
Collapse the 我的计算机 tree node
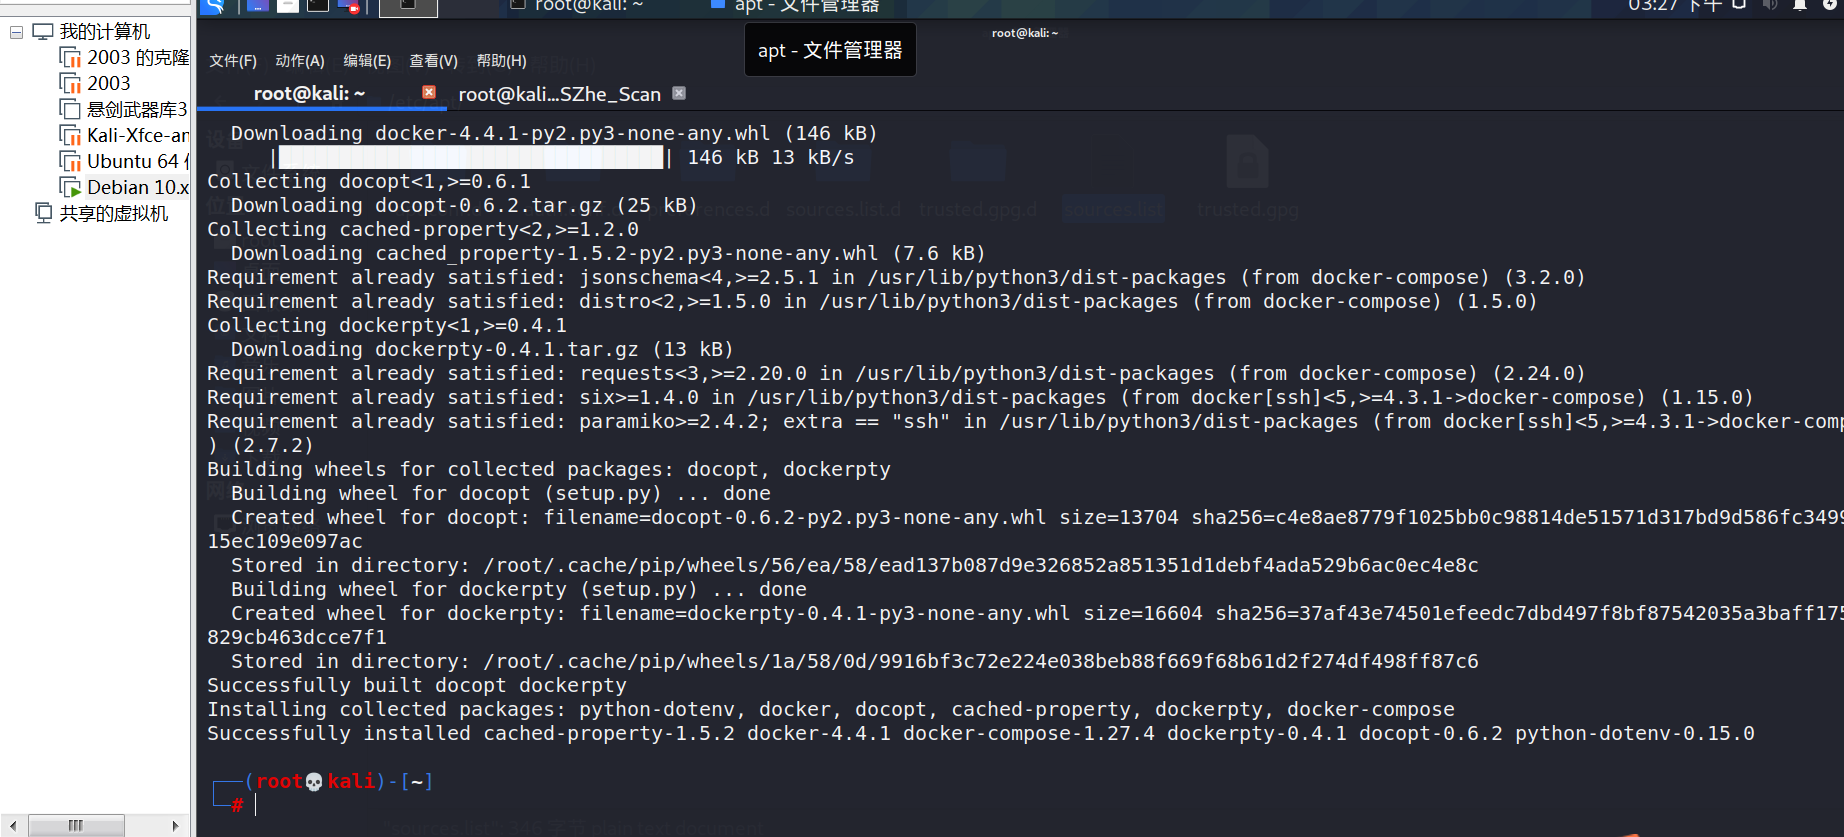16,32
